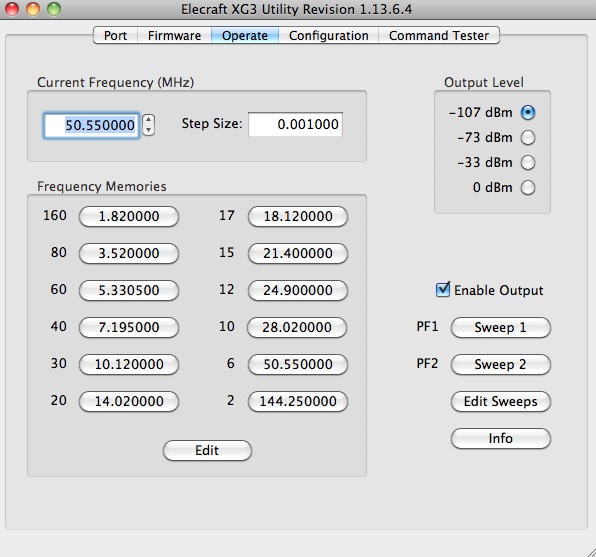Click the Step Size input field
Image resolution: width=596 pixels, height=557 pixels.
(x=295, y=124)
